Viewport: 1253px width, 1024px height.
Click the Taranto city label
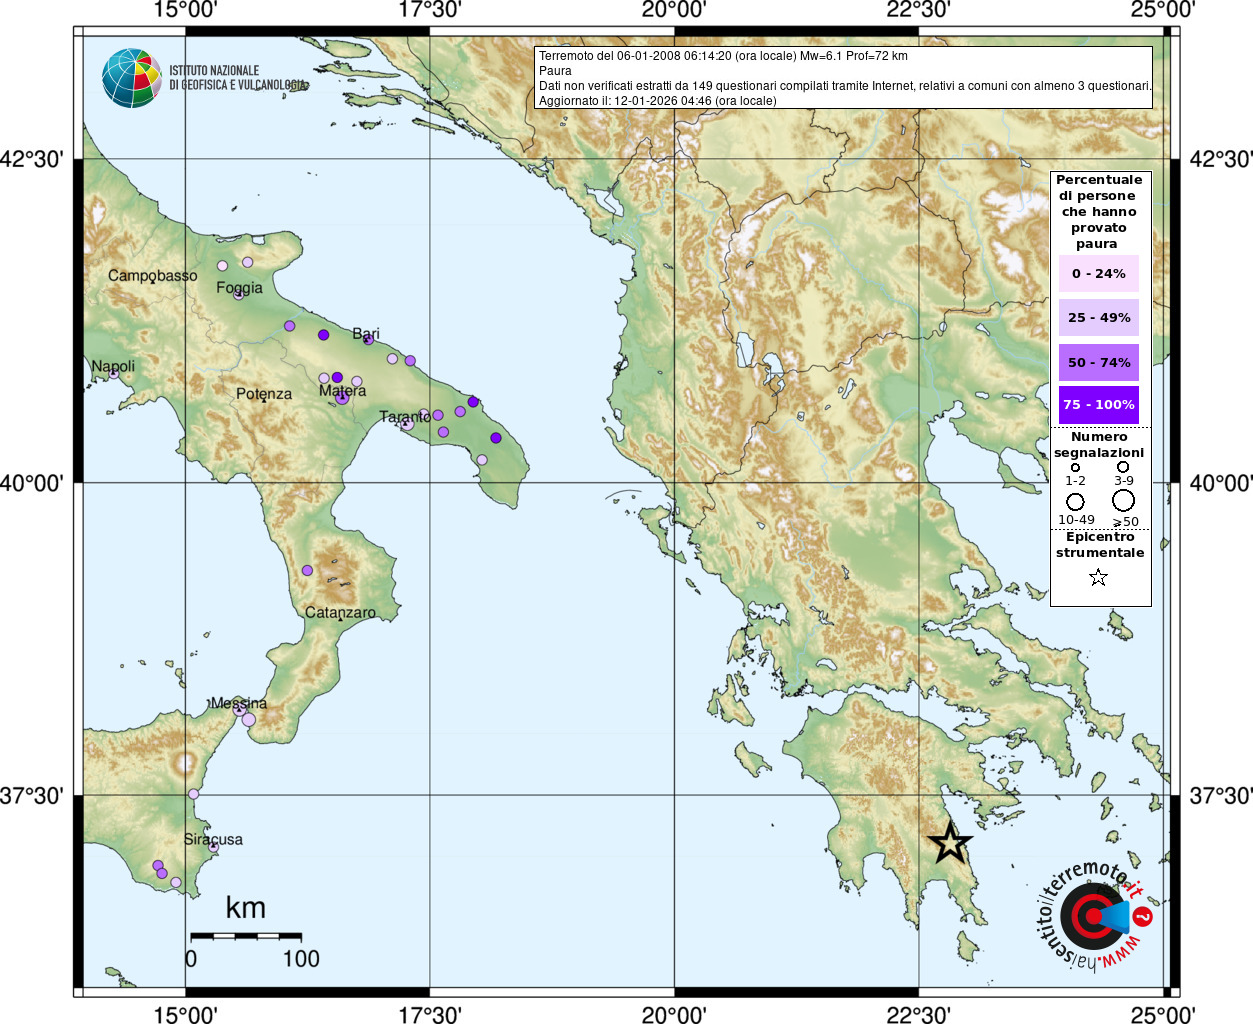pos(405,416)
